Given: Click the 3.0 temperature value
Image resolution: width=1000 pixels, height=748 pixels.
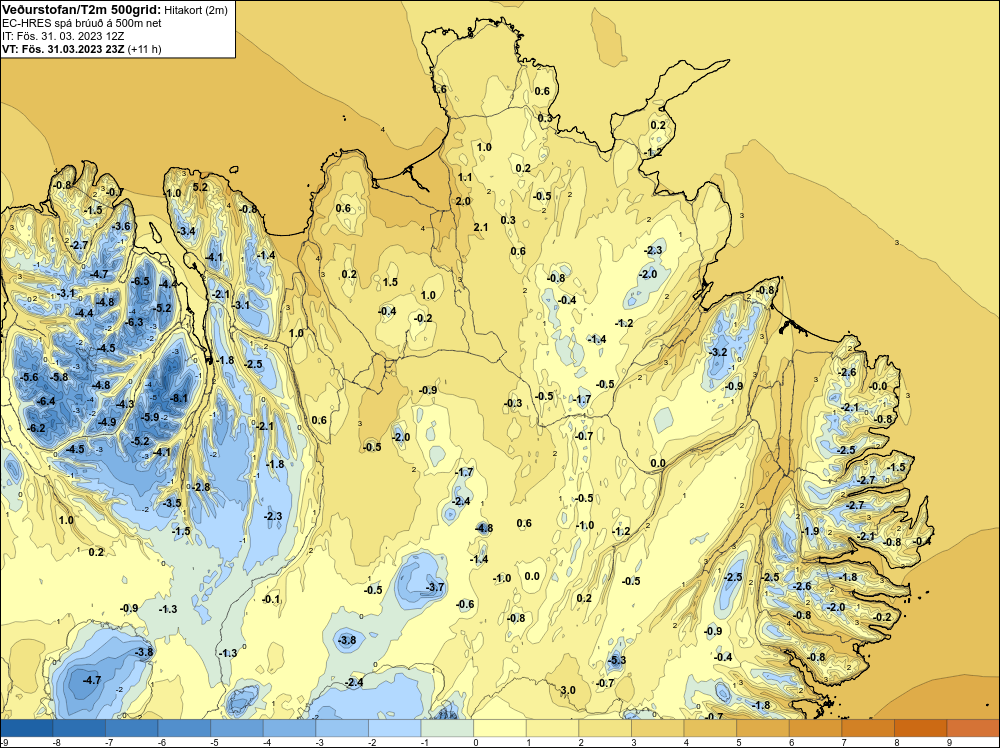Looking at the screenshot, I should pyautogui.click(x=568, y=690).
